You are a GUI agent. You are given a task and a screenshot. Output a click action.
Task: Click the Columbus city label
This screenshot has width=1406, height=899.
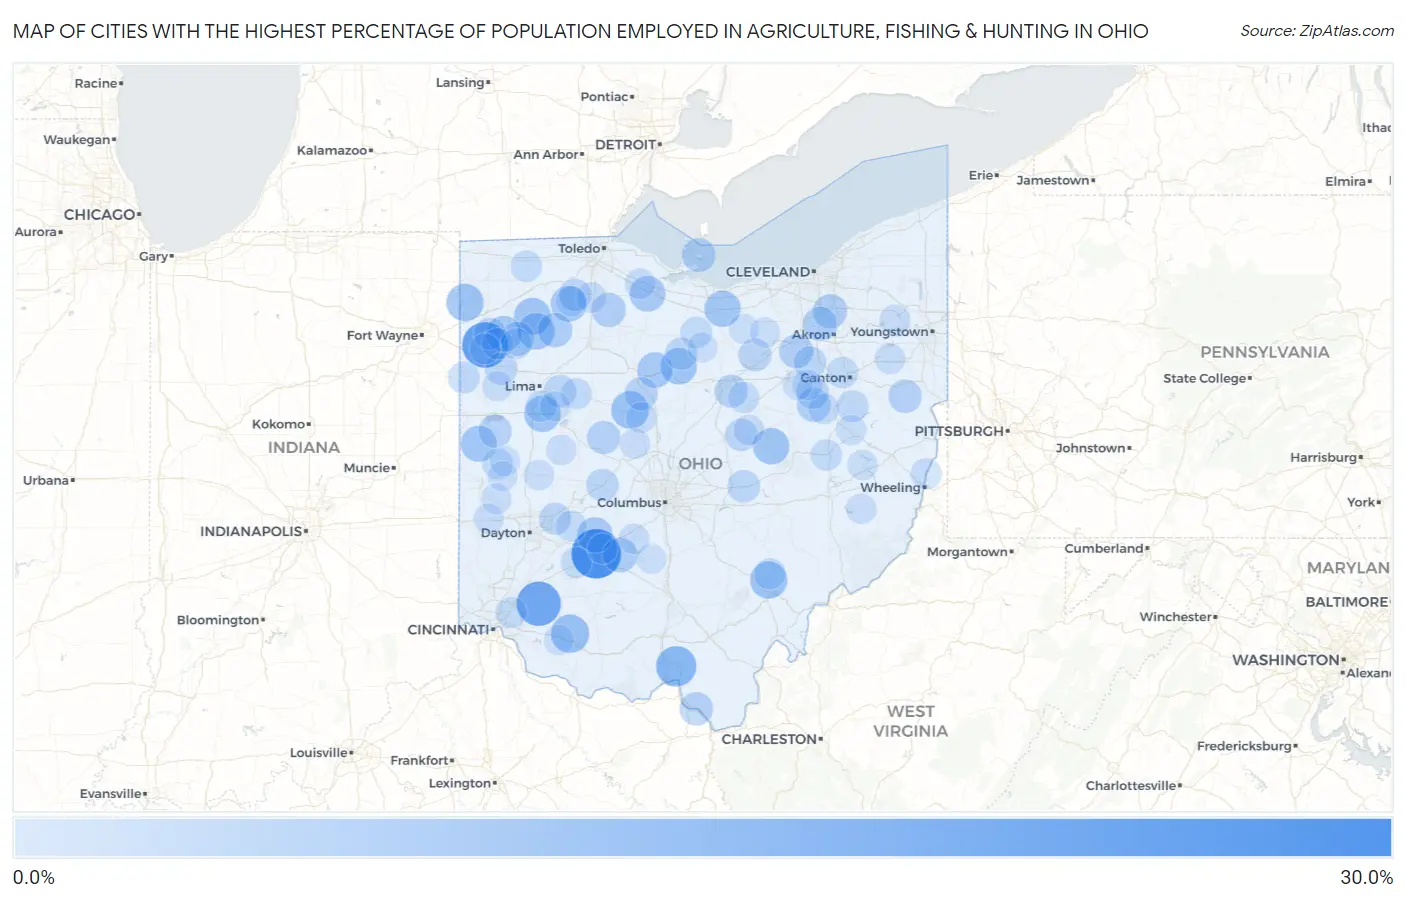[630, 503]
